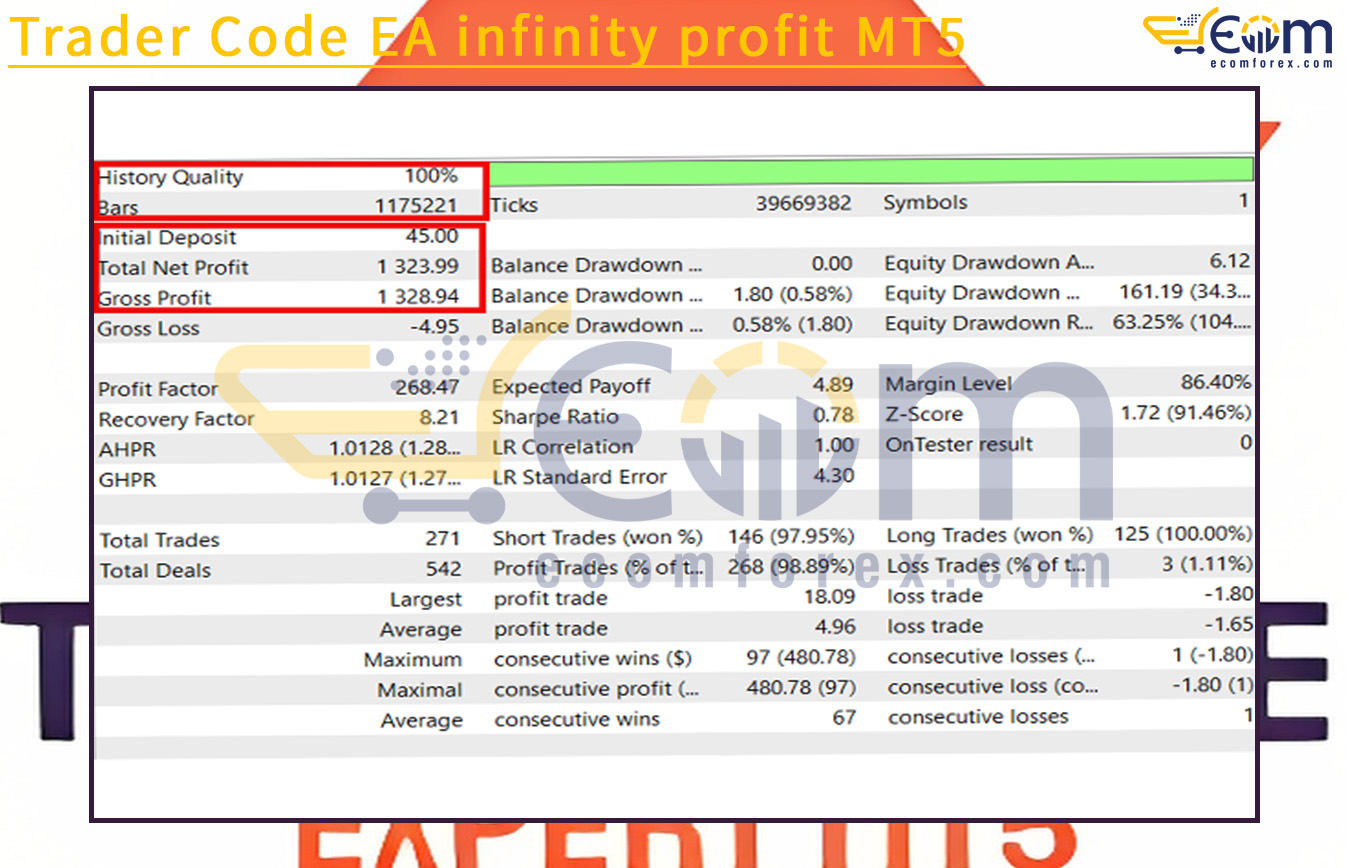The image size is (1346, 868).
Task: Click the "Trader Code EA infinity profit MT5" title
Action: [487, 39]
